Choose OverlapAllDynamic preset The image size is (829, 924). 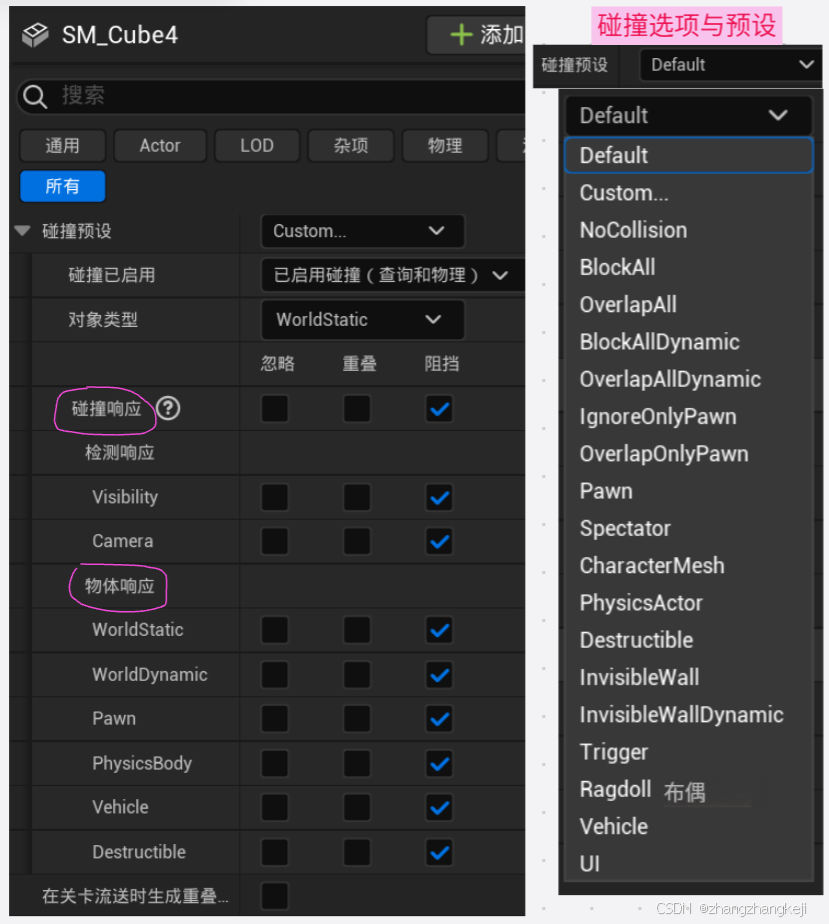pos(689,379)
